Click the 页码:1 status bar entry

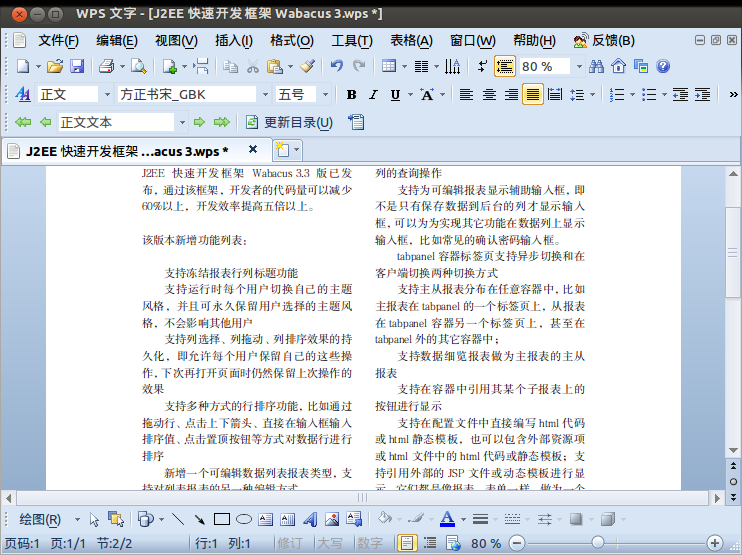click(x=22, y=543)
